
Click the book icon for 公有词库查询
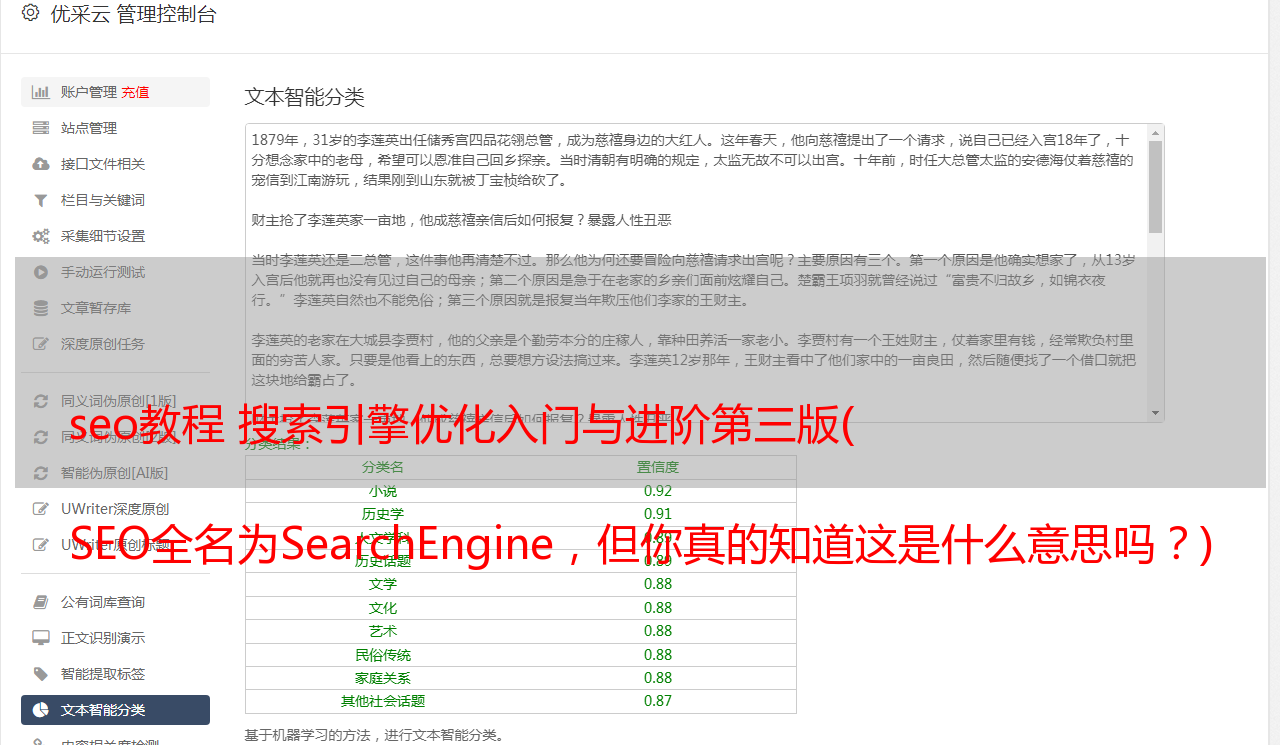[x=41, y=602]
